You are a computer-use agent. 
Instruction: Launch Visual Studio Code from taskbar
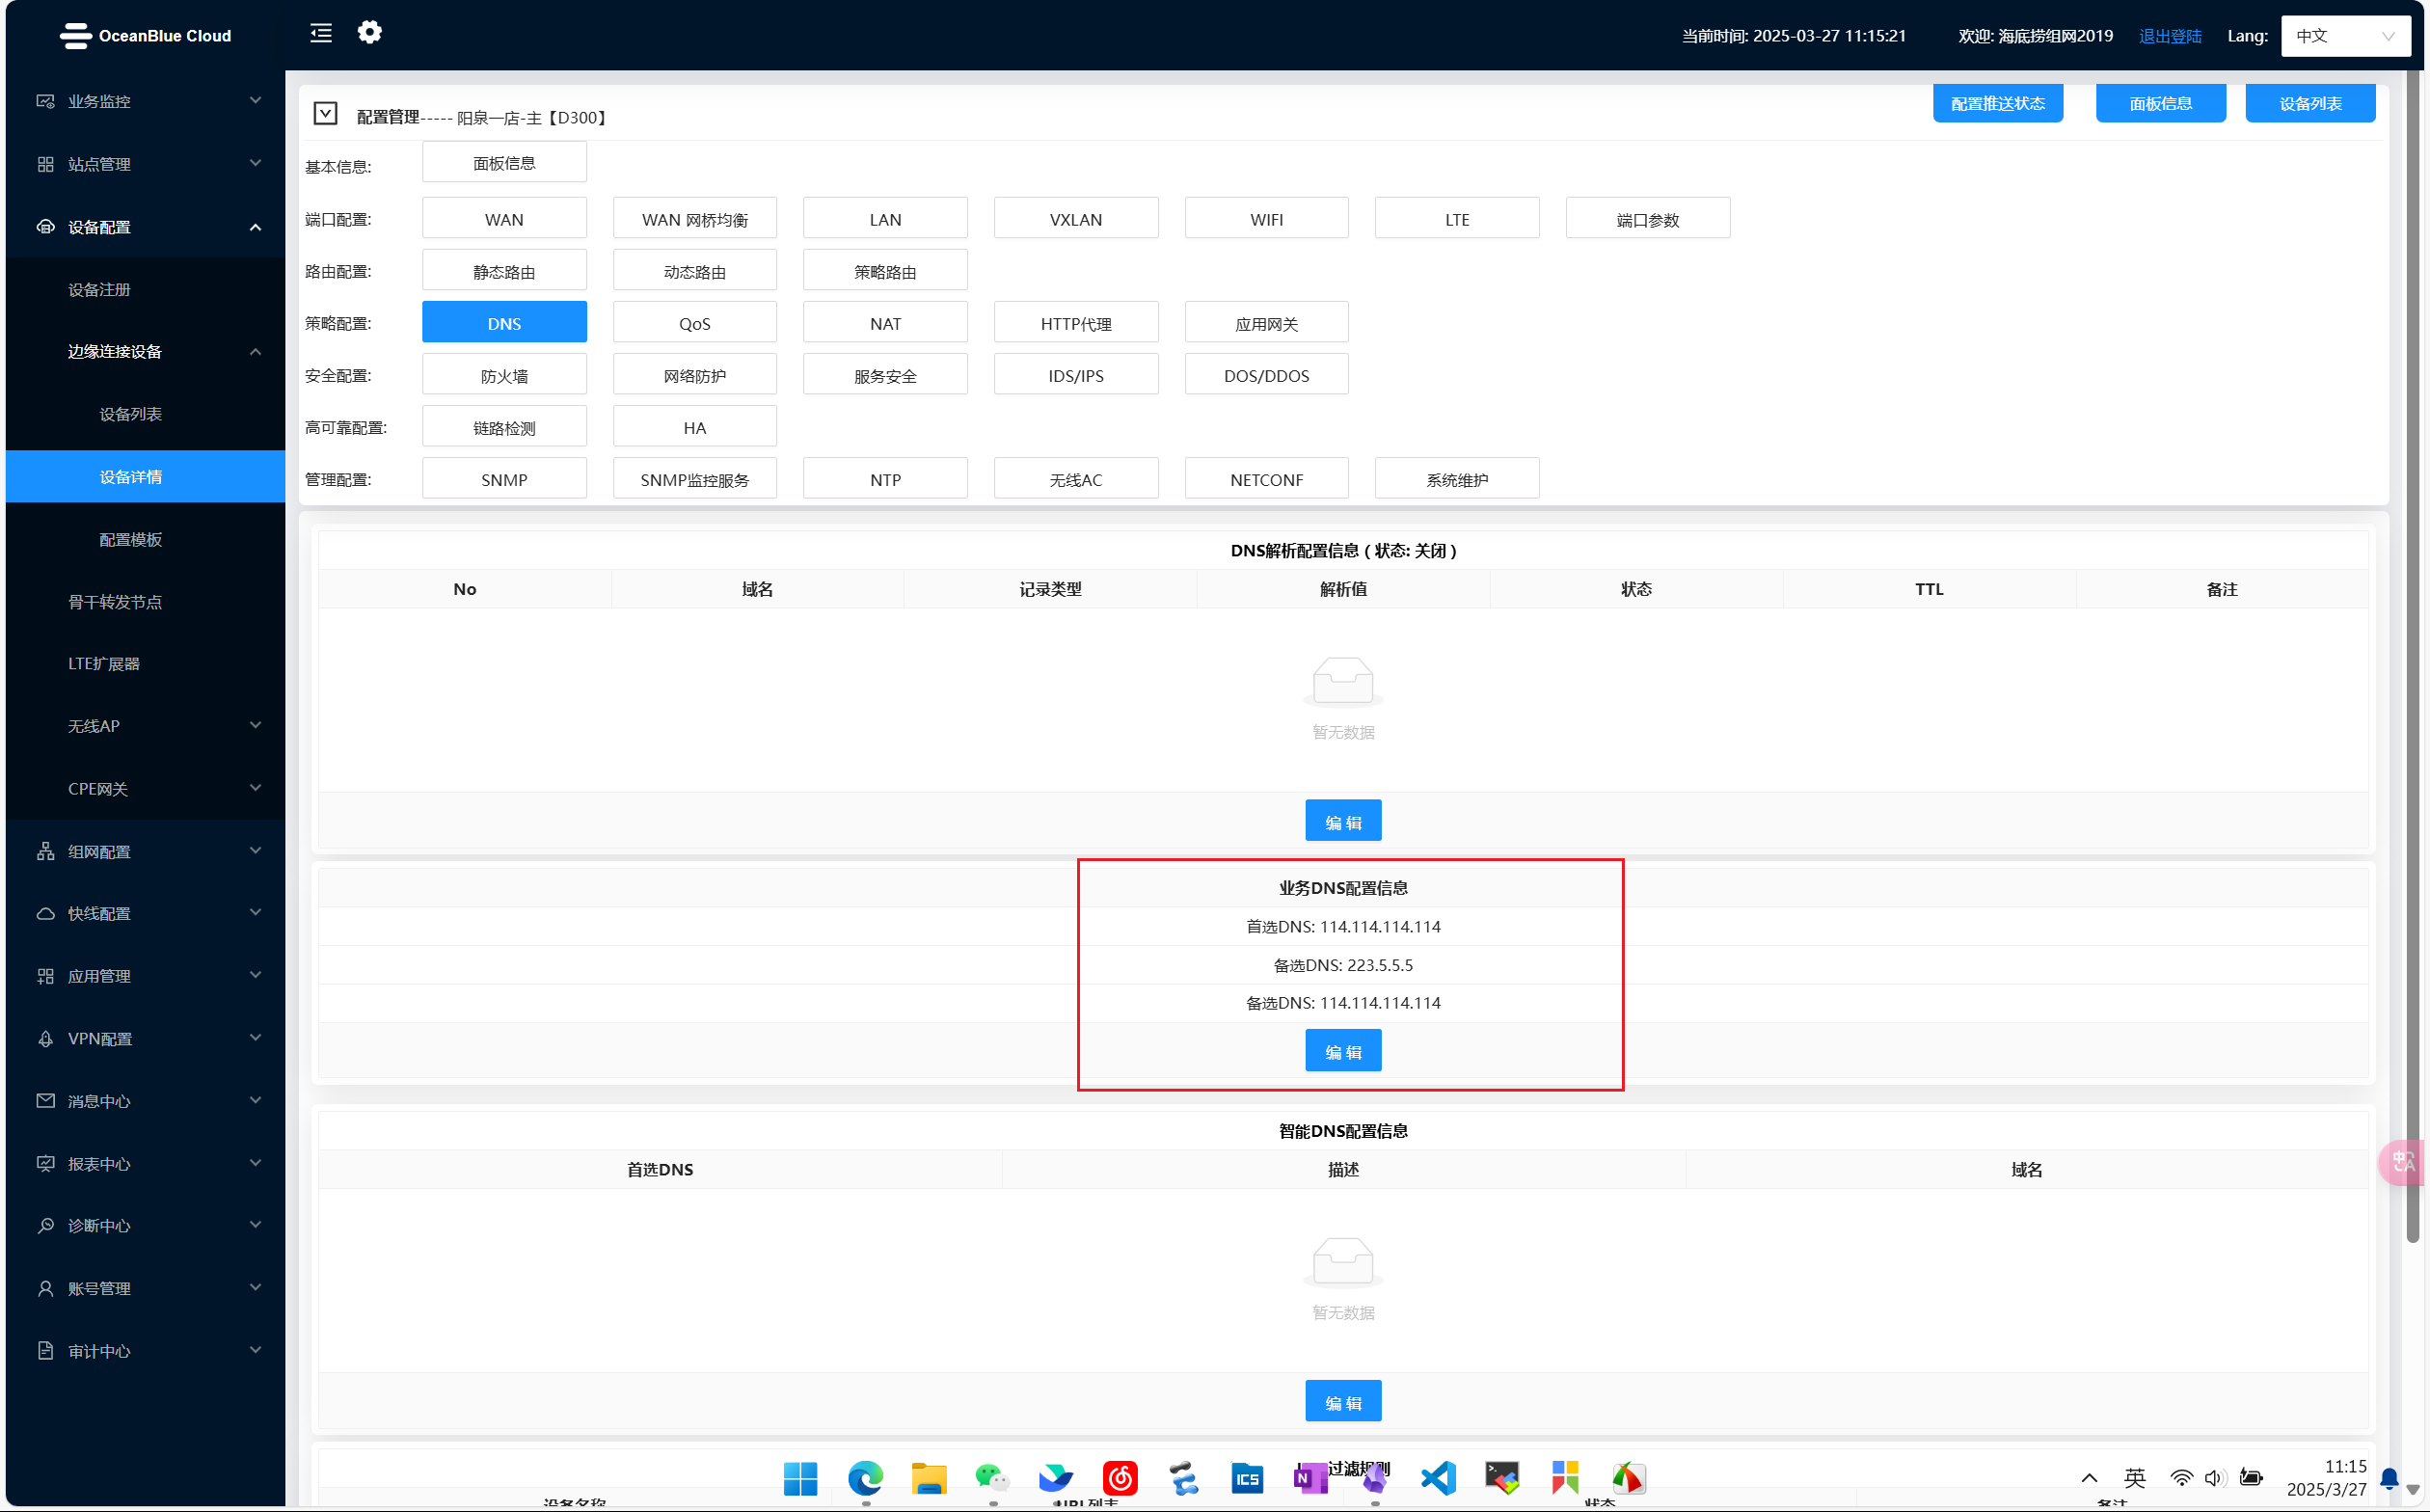coord(1438,1478)
